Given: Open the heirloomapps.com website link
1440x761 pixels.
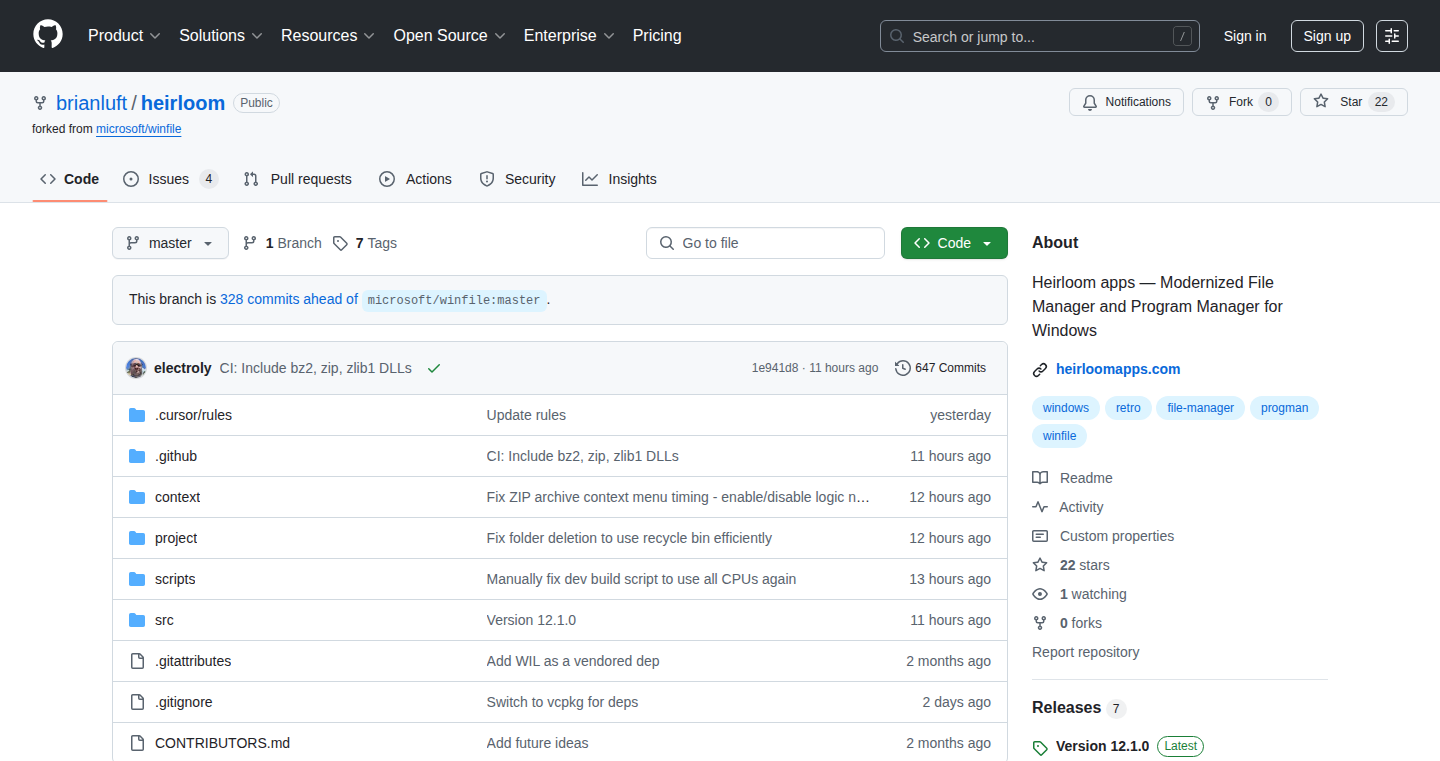Looking at the screenshot, I should pos(1118,369).
